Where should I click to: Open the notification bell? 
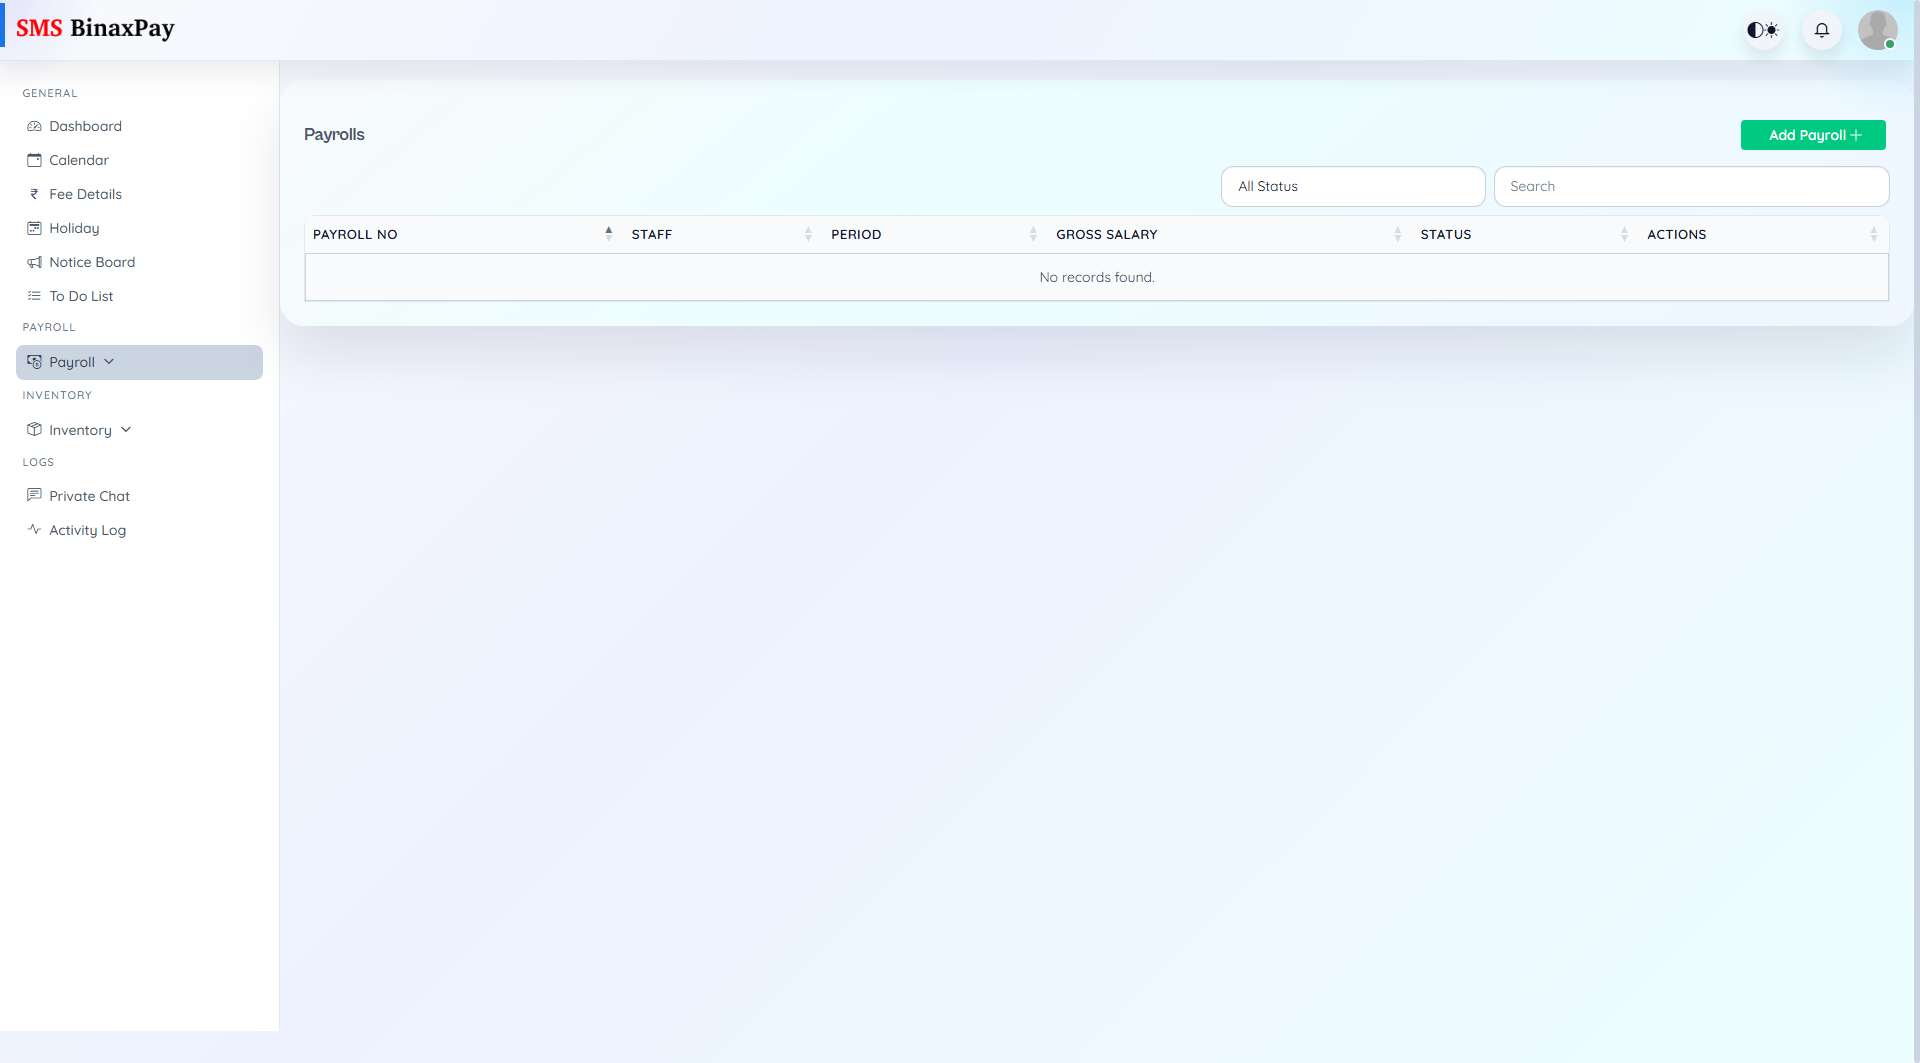1821,30
